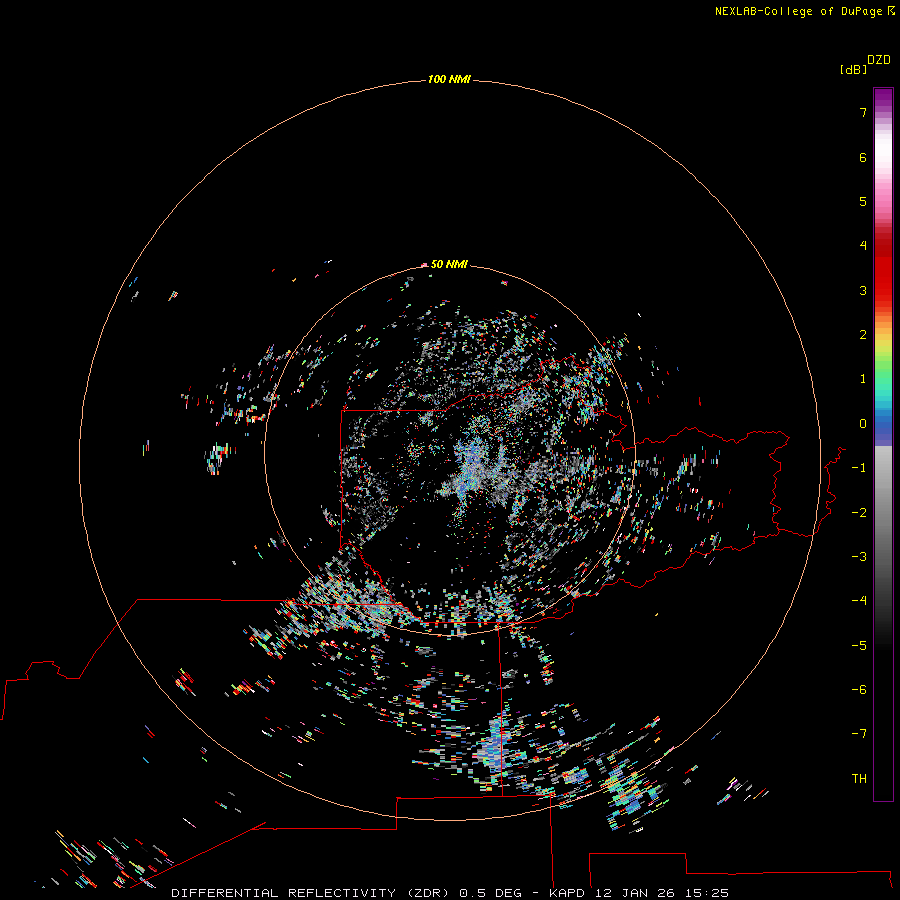The width and height of the screenshot is (900, 900).
Task: Click the -1 dB legend value
Action: click(859, 468)
